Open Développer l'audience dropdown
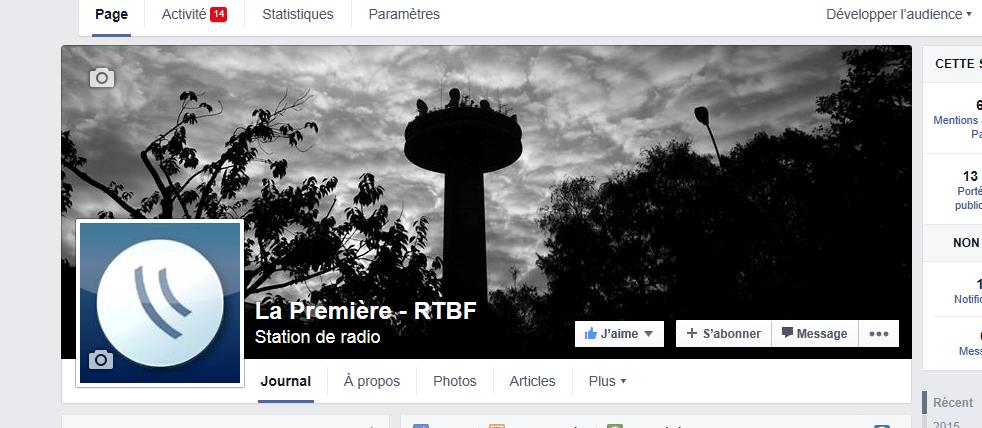The width and height of the screenshot is (982, 428). coord(898,14)
